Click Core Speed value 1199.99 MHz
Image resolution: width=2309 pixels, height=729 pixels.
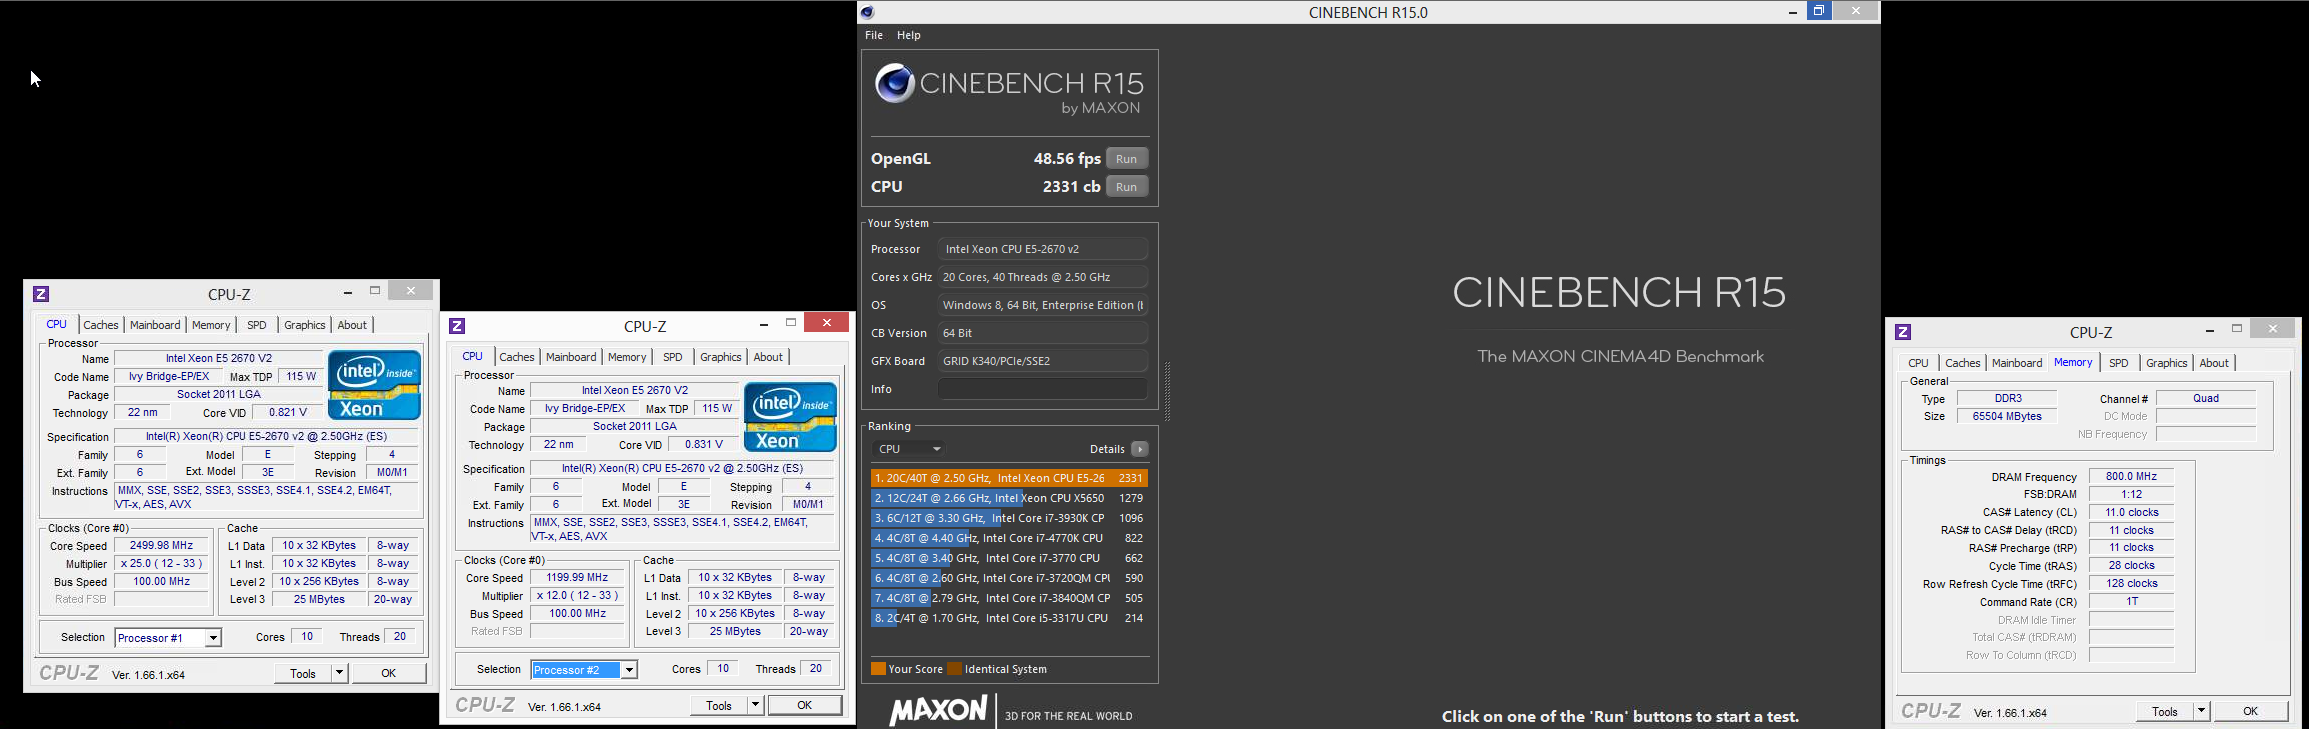pyautogui.click(x=578, y=578)
